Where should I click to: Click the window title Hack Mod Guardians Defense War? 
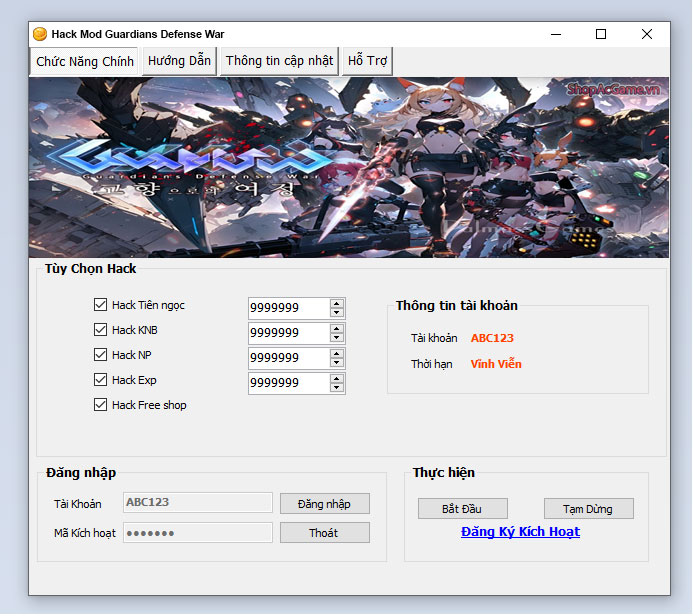click(x=138, y=34)
